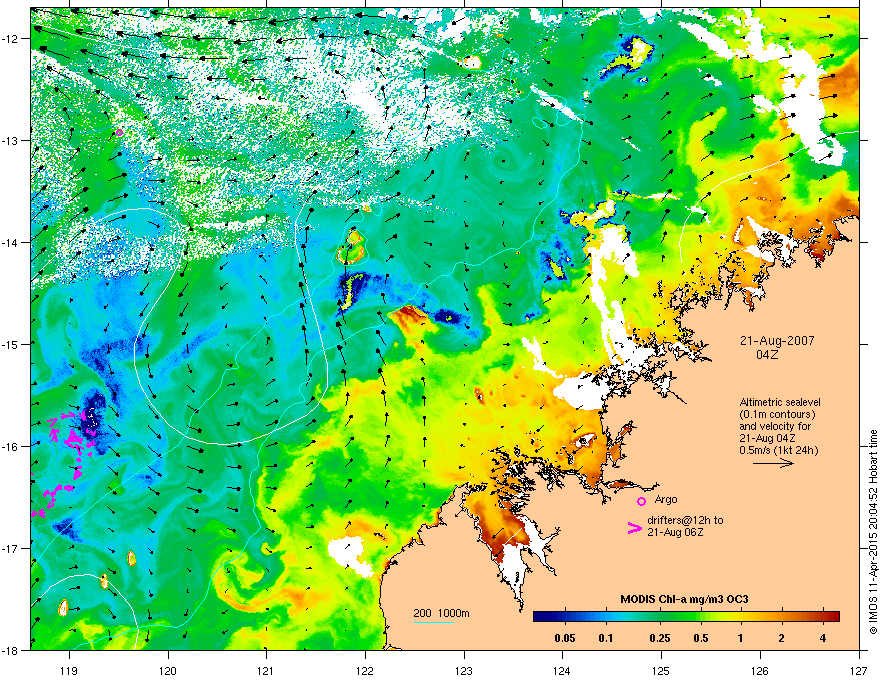Click latitude axis label -12
880x680 pixels.
[10, 39]
